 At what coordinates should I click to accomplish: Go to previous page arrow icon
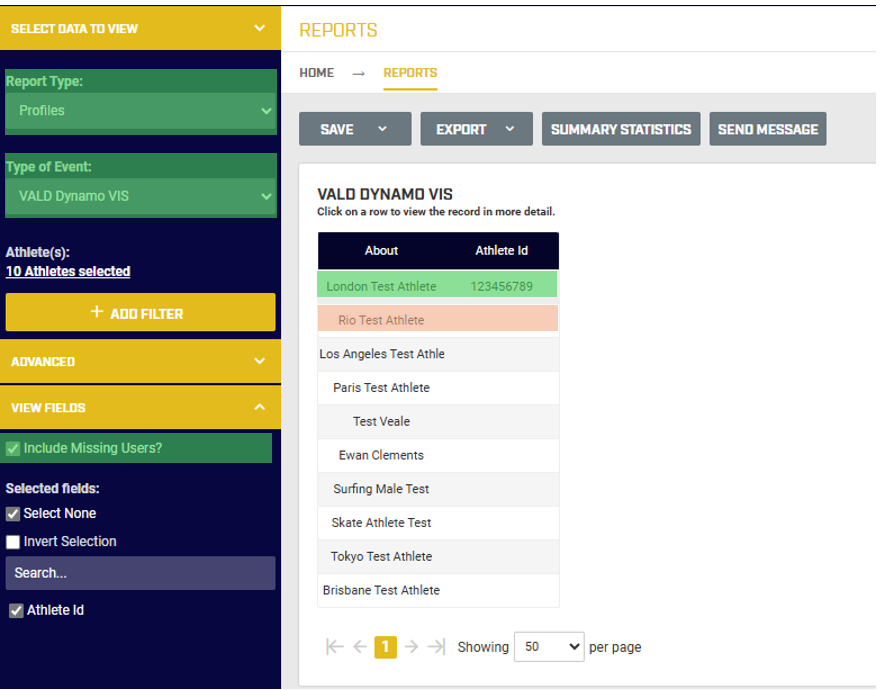coord(360,646)
